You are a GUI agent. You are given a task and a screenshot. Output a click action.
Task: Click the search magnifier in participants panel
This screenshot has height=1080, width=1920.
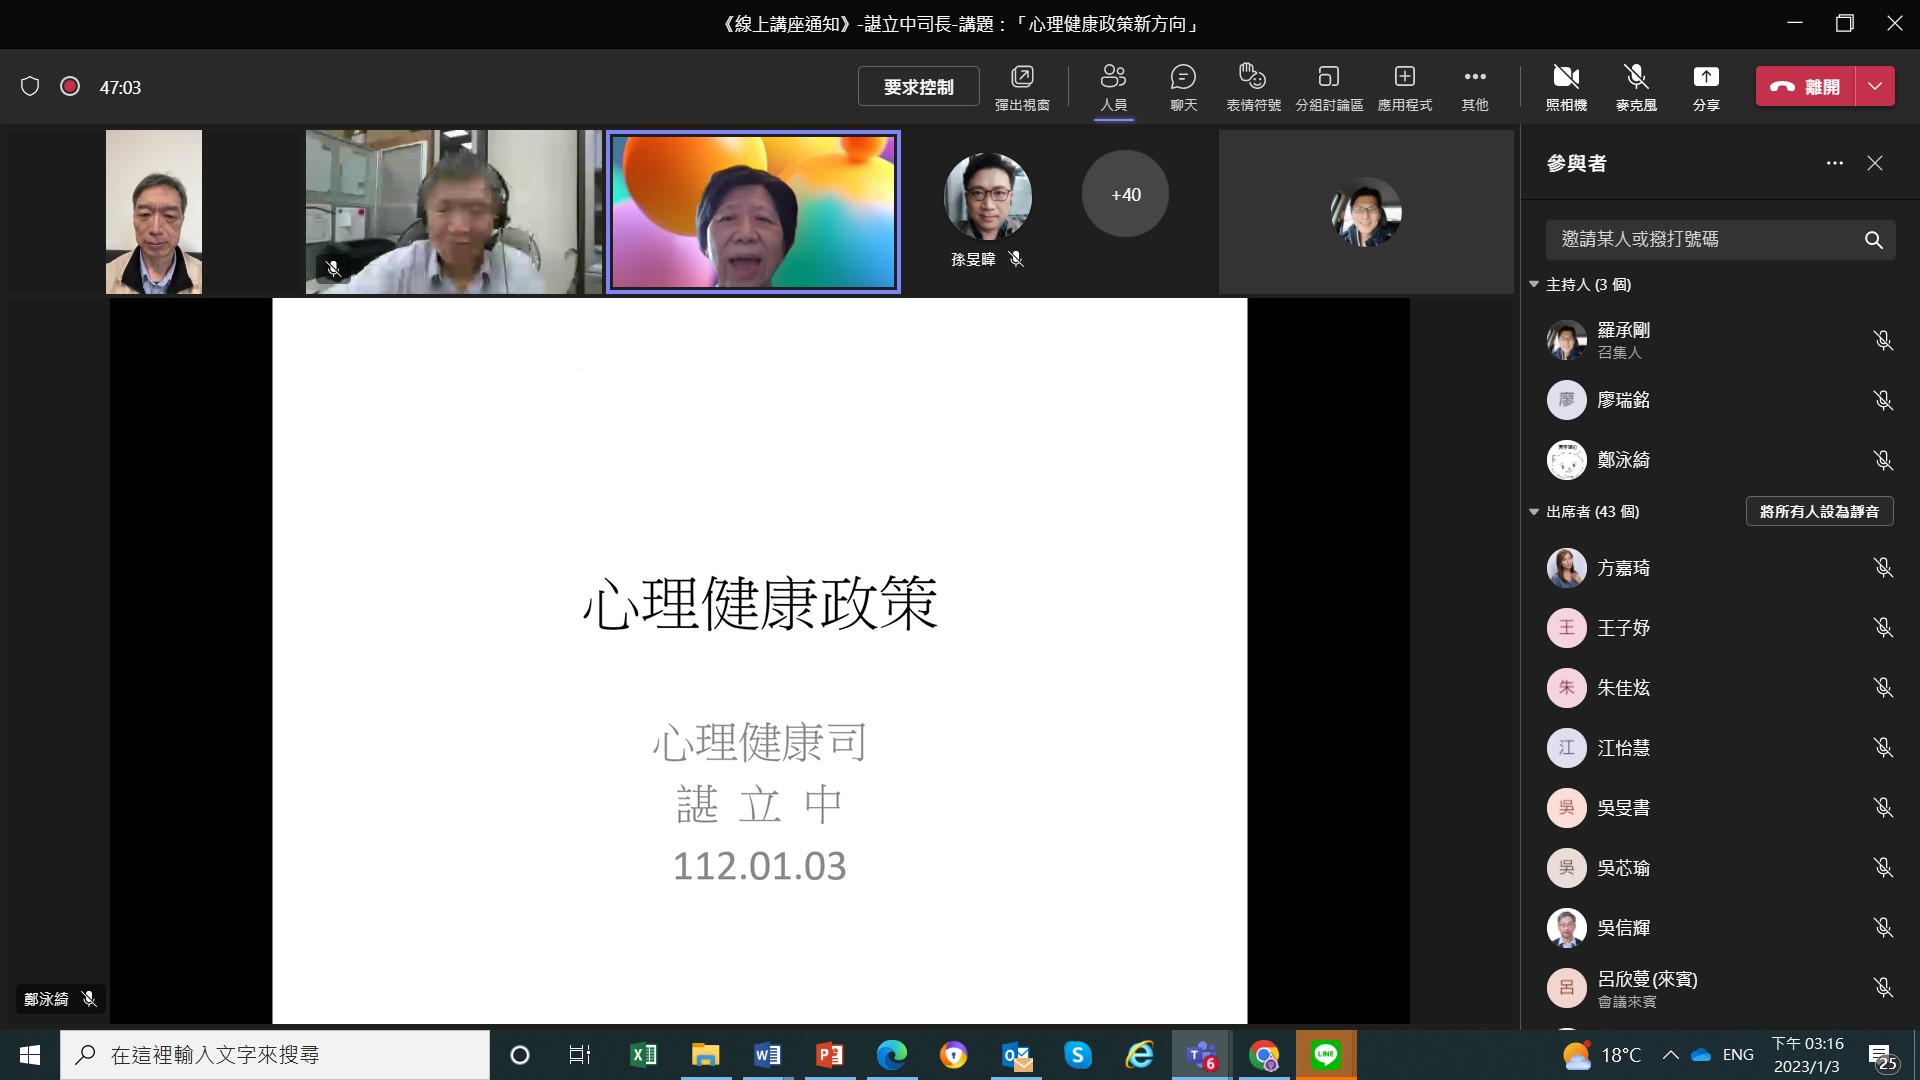(x=1873, y=240)
